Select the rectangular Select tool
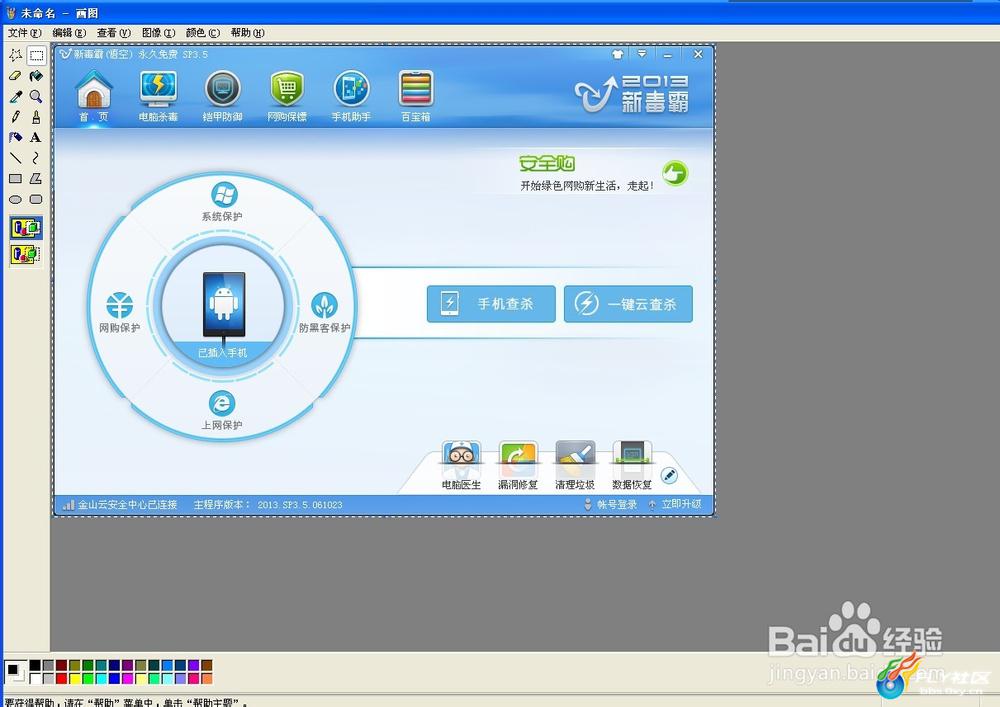This screenshot has width=1000, height=707. tap(36, 55)
